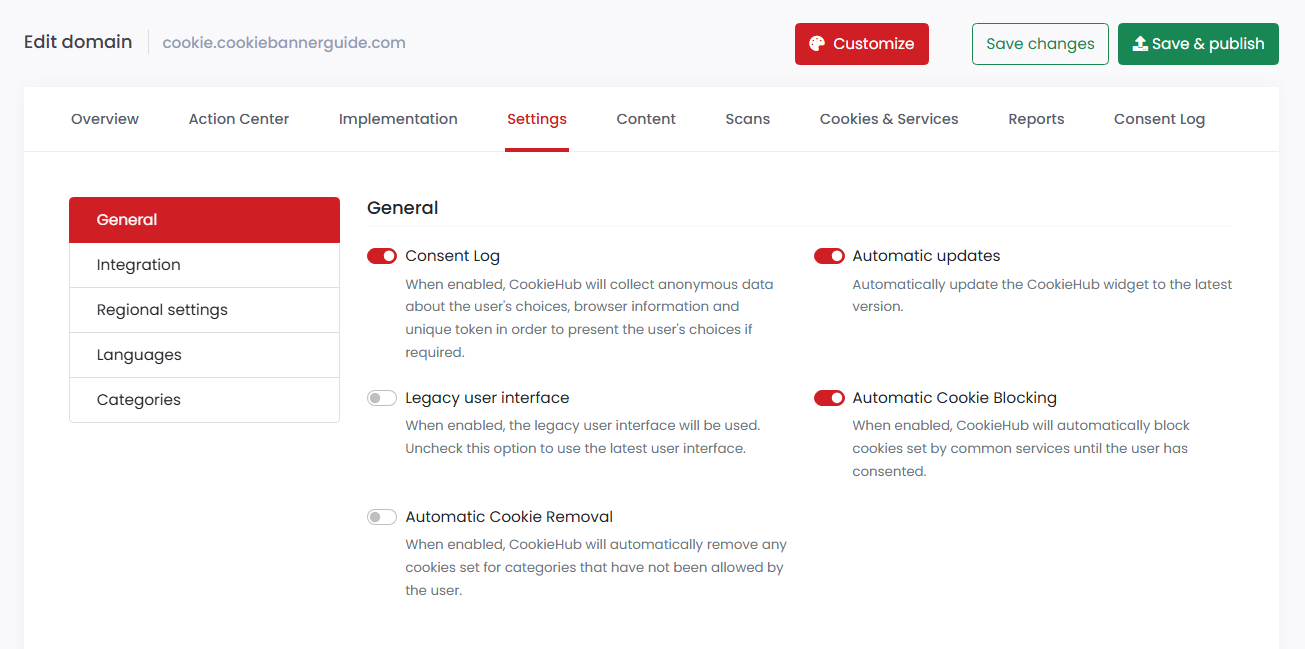Image resolution: width=1305 pixels, height=649 pixels.
Task: Open the Consent Log tab
Action: 1159,119
